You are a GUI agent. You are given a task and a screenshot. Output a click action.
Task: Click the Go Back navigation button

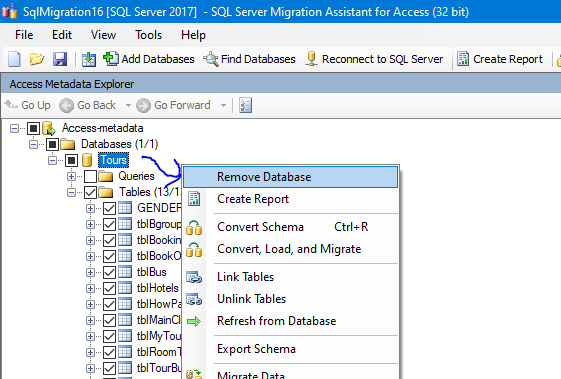(x=88, y=105)
